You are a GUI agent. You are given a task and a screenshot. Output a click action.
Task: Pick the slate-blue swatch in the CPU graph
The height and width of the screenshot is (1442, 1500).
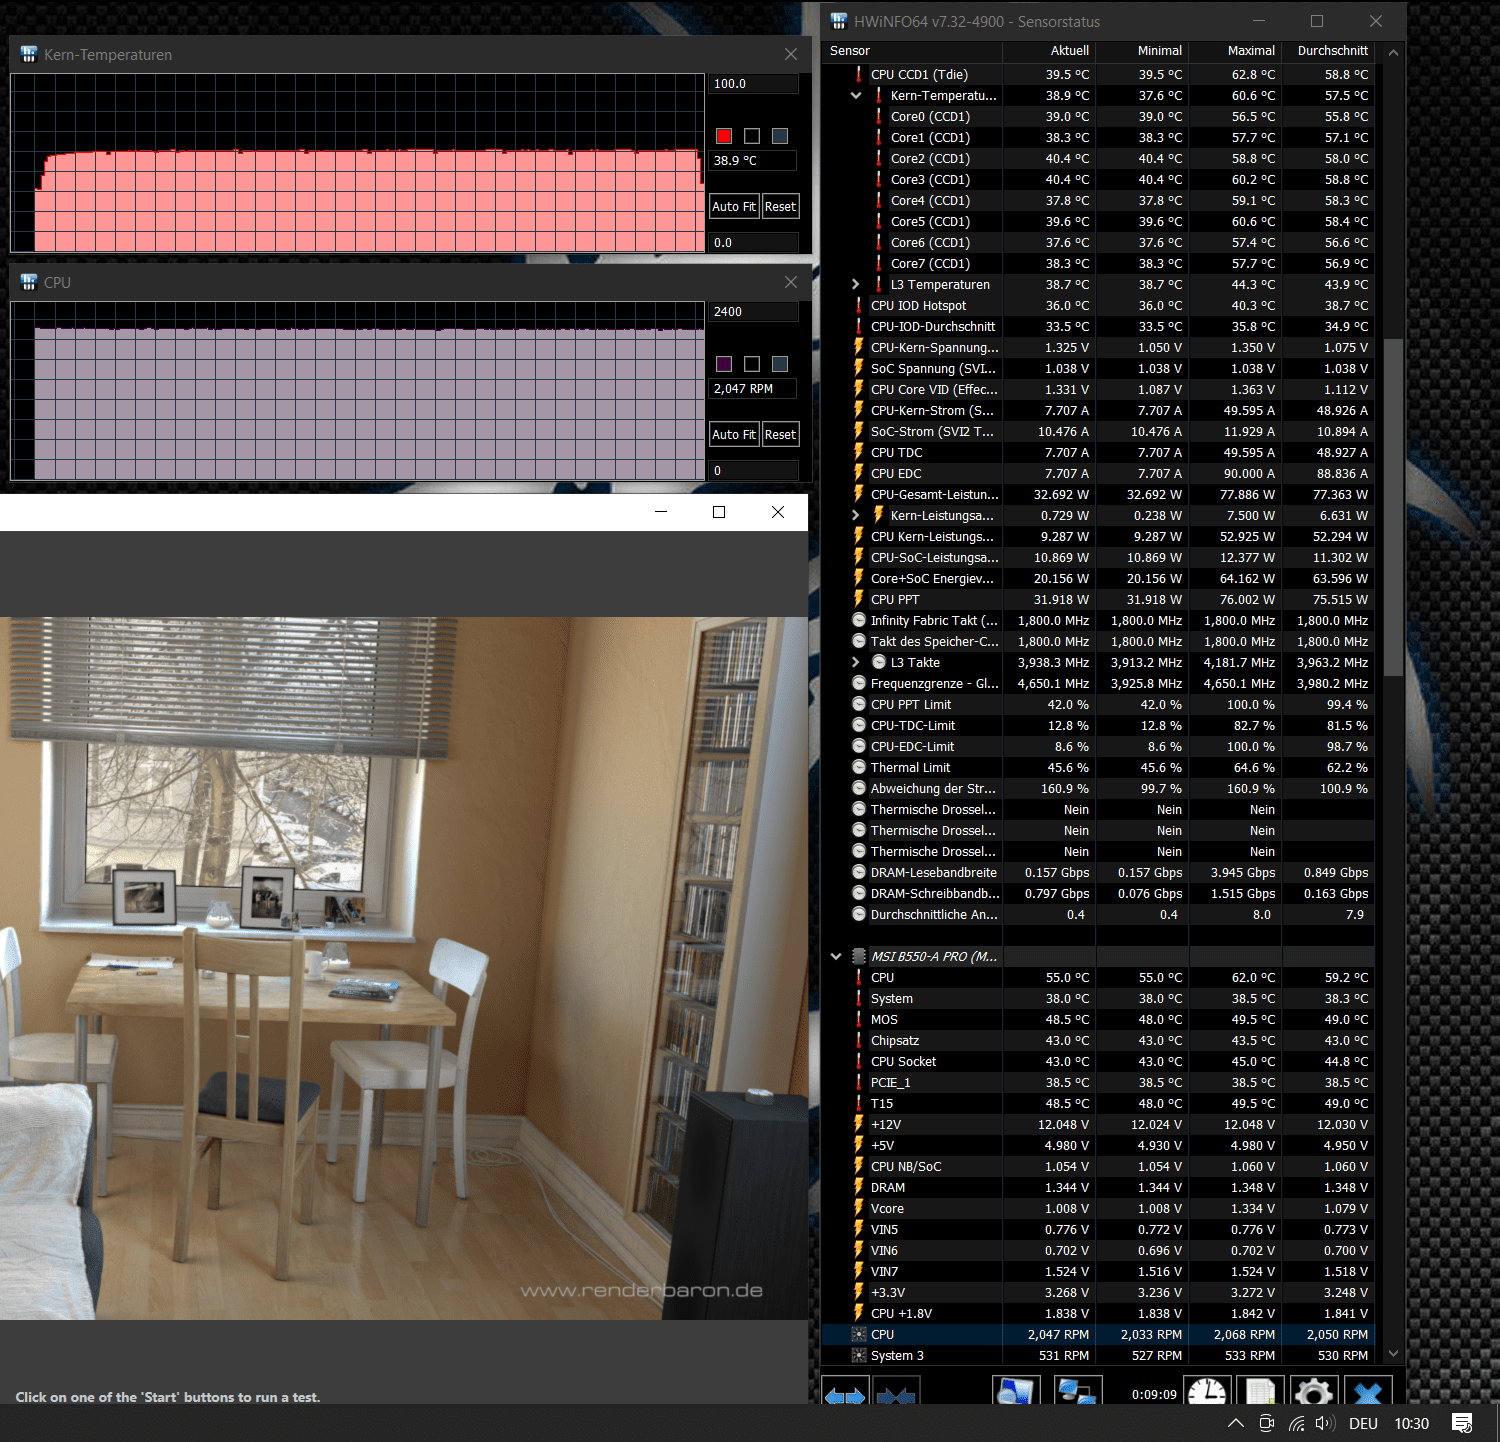(x=780, y=364)
